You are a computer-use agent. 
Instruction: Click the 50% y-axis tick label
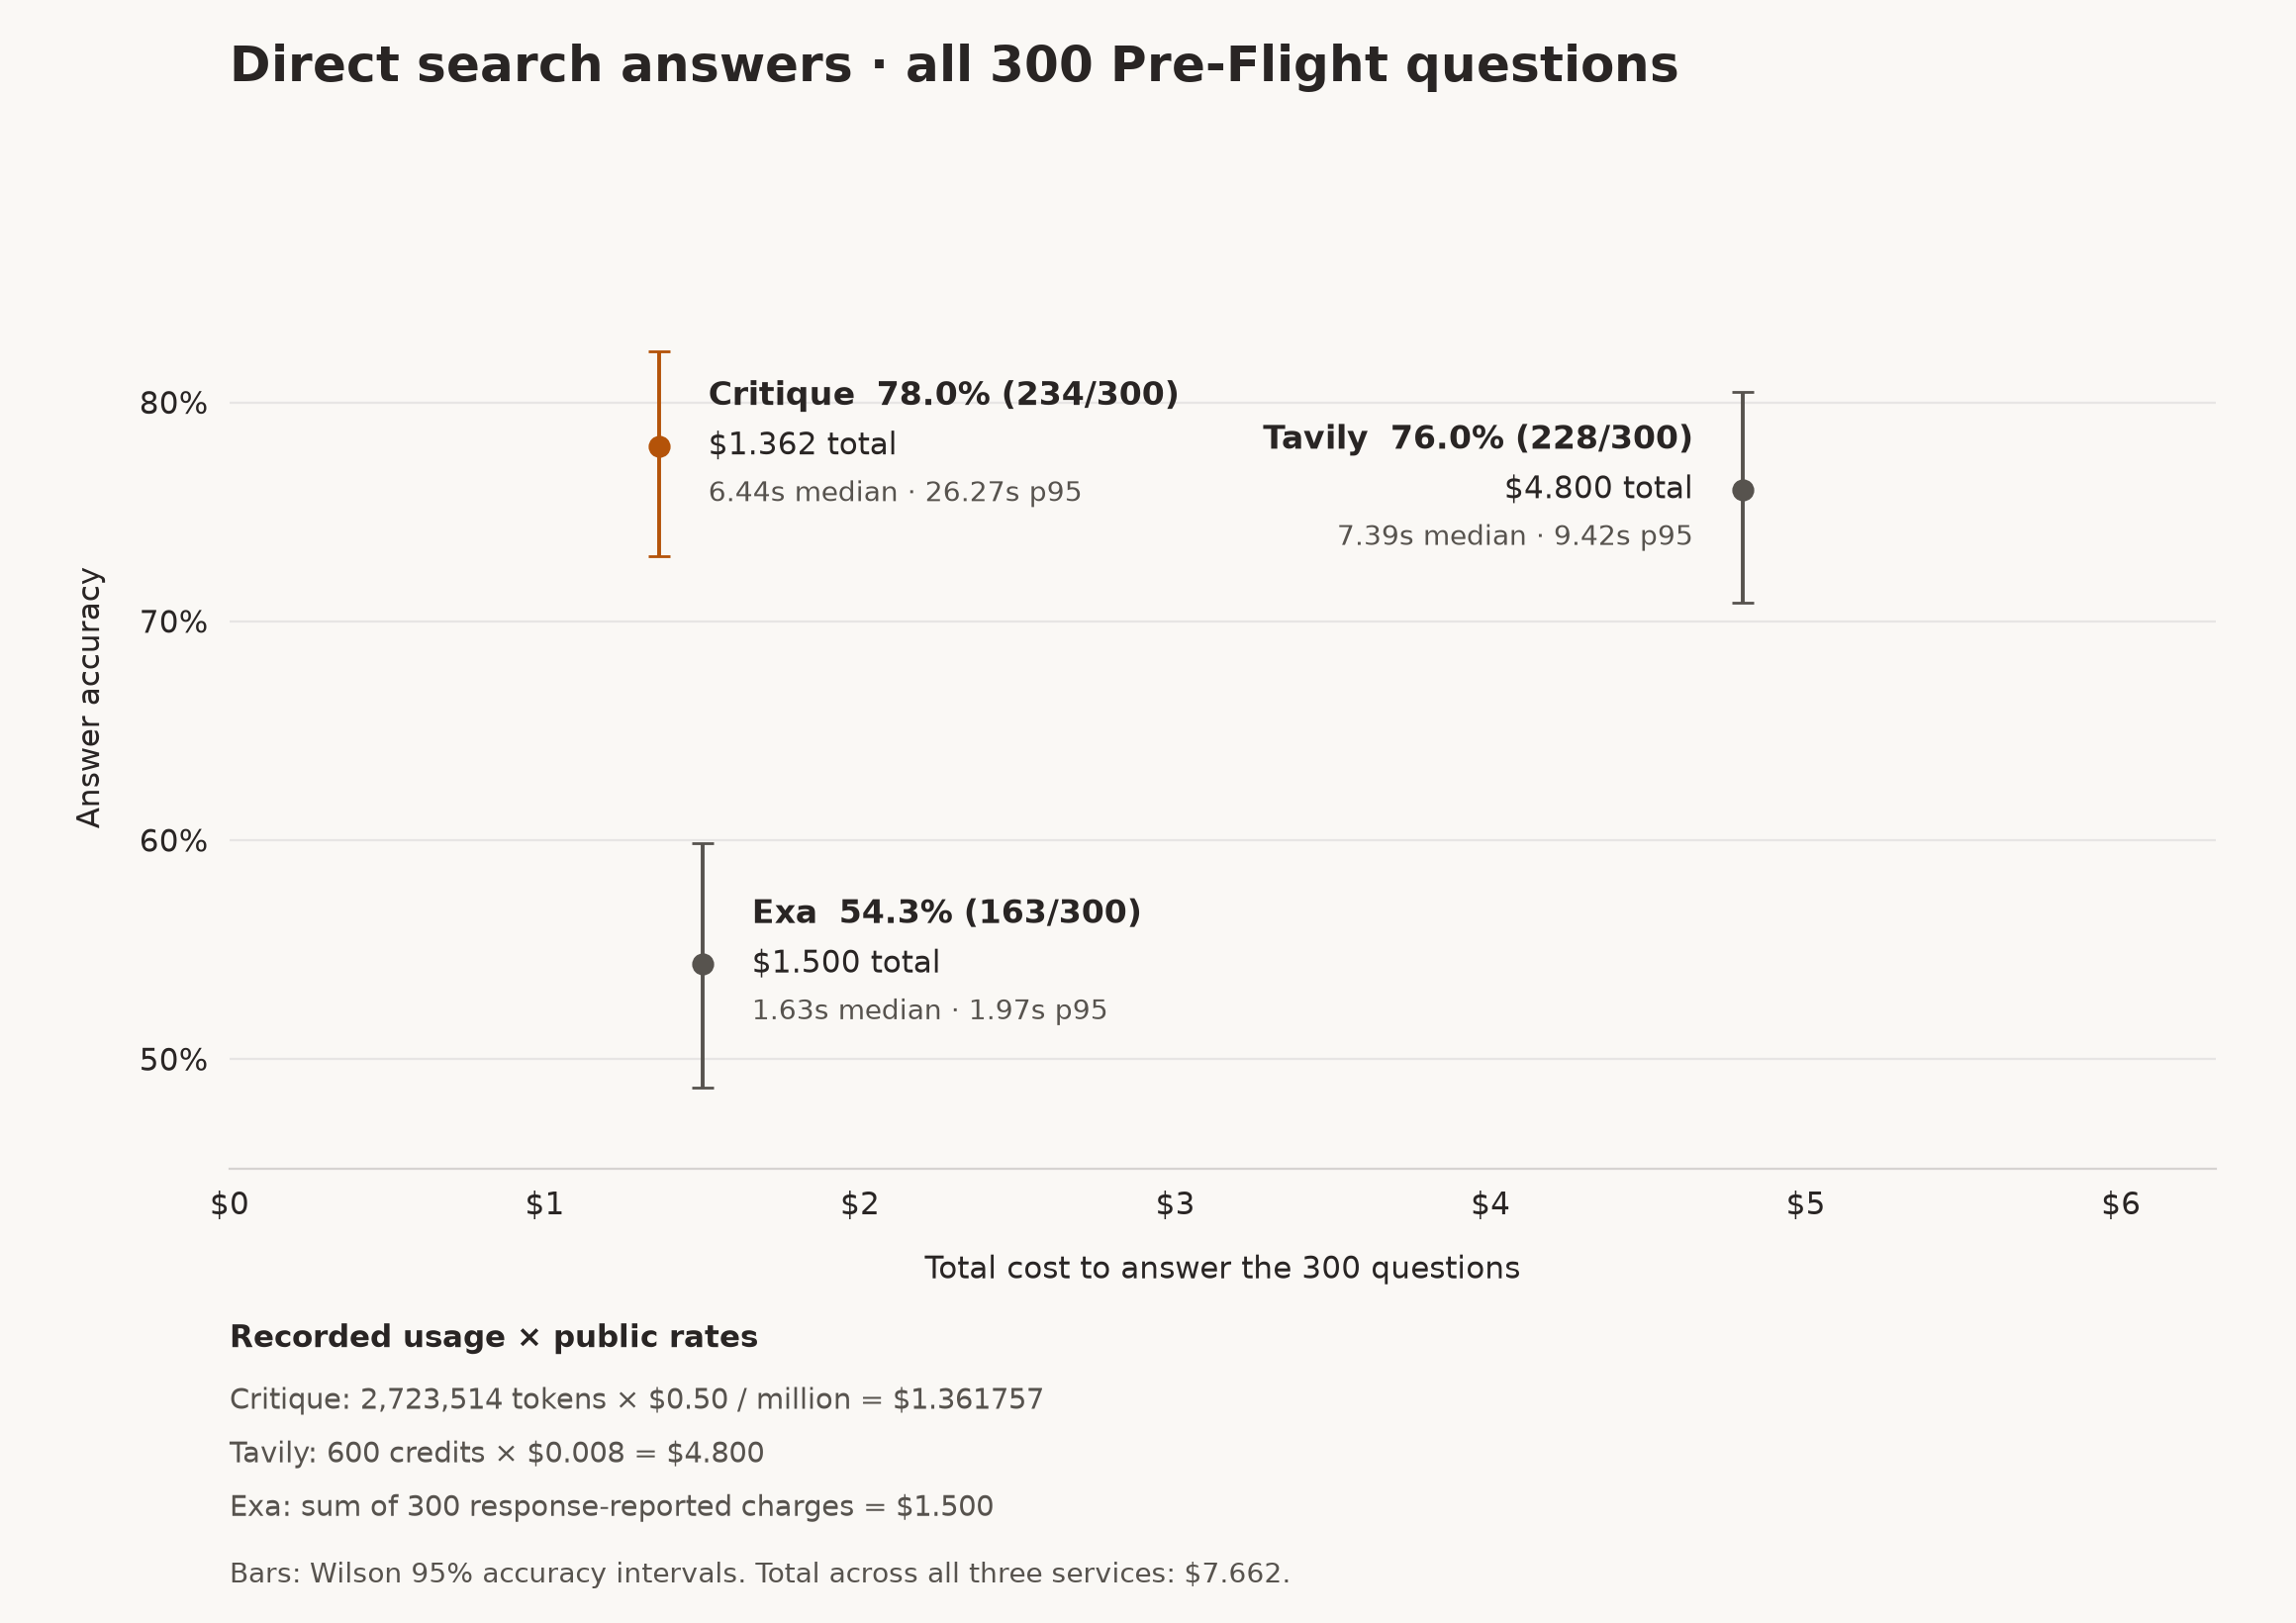click(x=173, y=1060)
